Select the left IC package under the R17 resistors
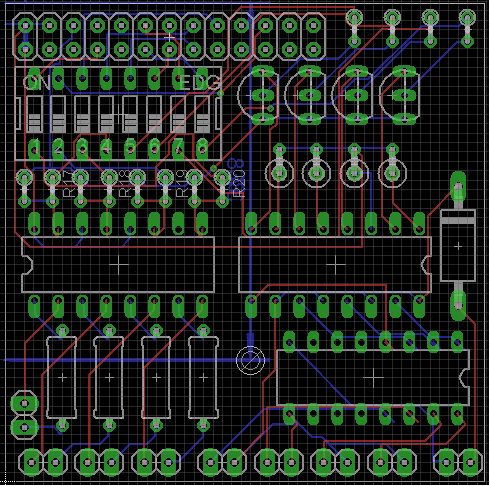This screenshot has width=490, height=486. click(118, 265)
